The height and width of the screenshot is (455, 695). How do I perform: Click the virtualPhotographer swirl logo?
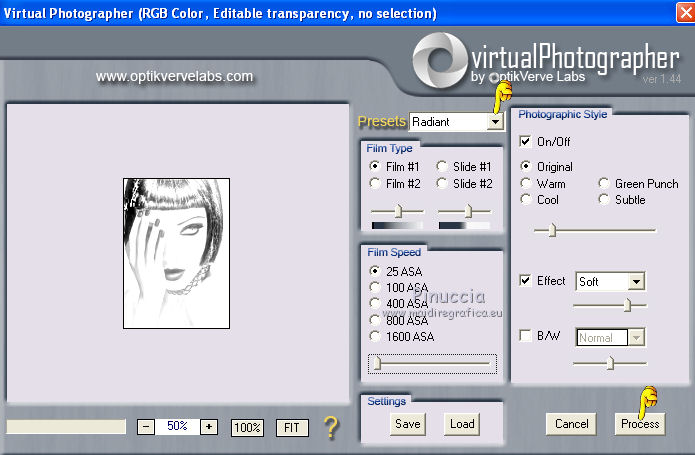pyautogui.click(x=440, y=60)
